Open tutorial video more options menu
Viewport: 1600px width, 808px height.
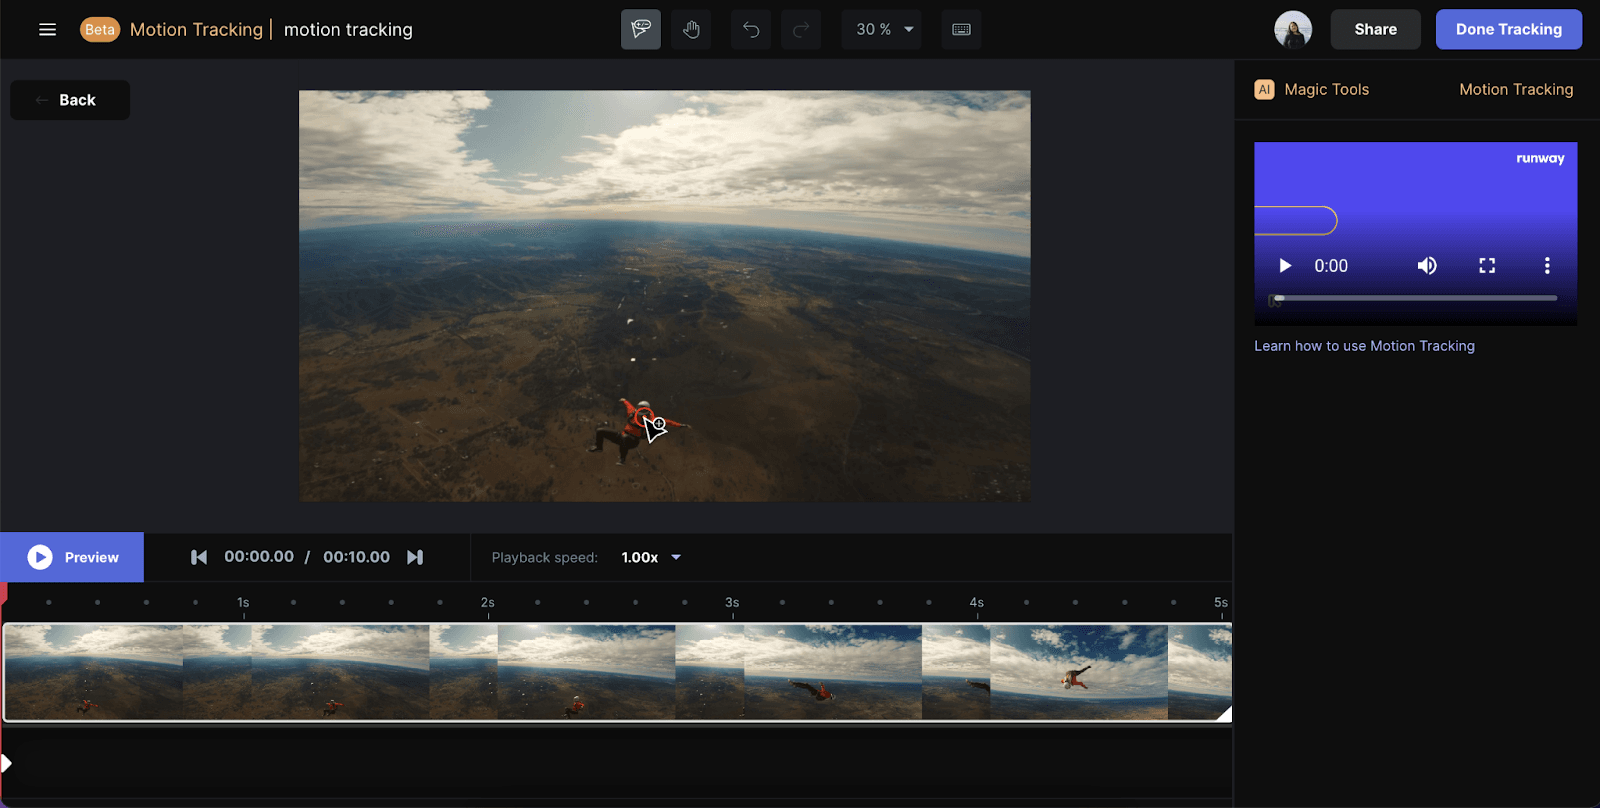[x=1547, y=265]
